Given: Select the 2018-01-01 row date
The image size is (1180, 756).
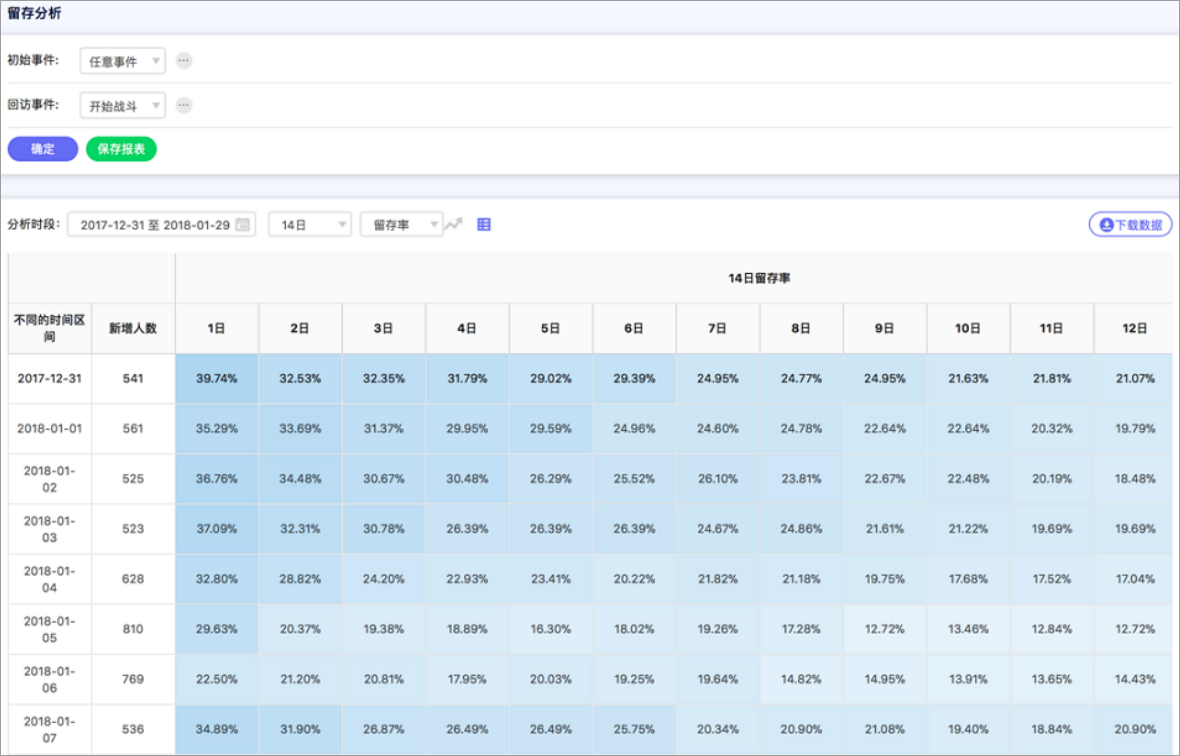Looking at the screenshot, I should pos(50,428).
